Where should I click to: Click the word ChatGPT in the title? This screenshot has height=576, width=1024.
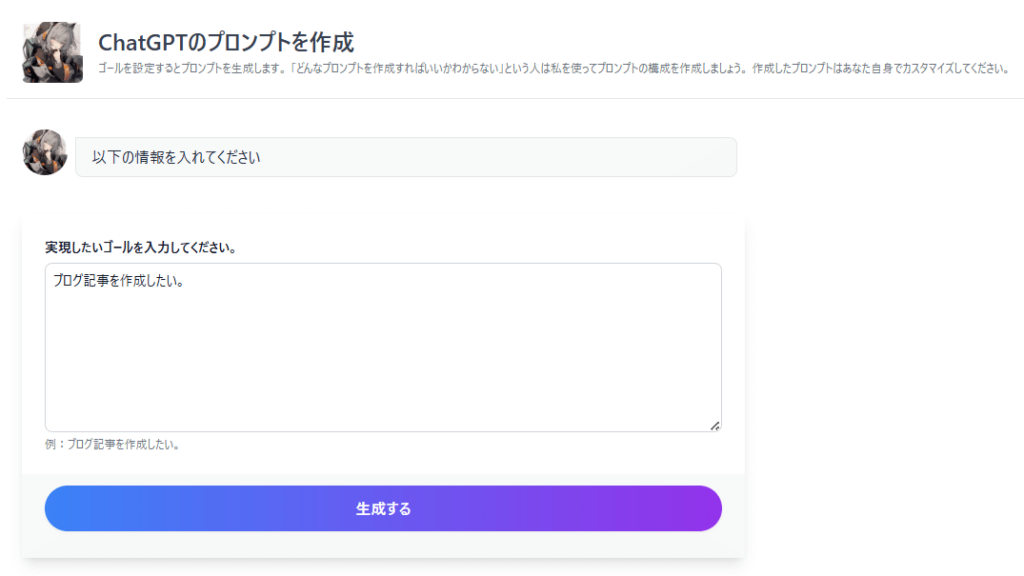coord(143,42)
